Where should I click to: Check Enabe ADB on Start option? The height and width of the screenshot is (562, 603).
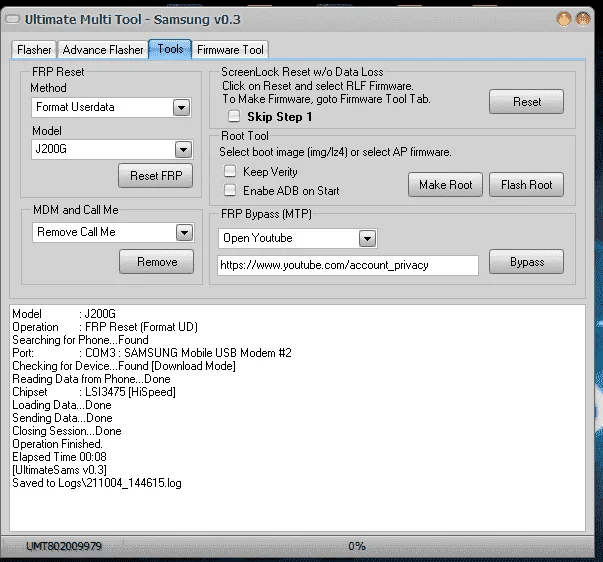coord(230,190)
